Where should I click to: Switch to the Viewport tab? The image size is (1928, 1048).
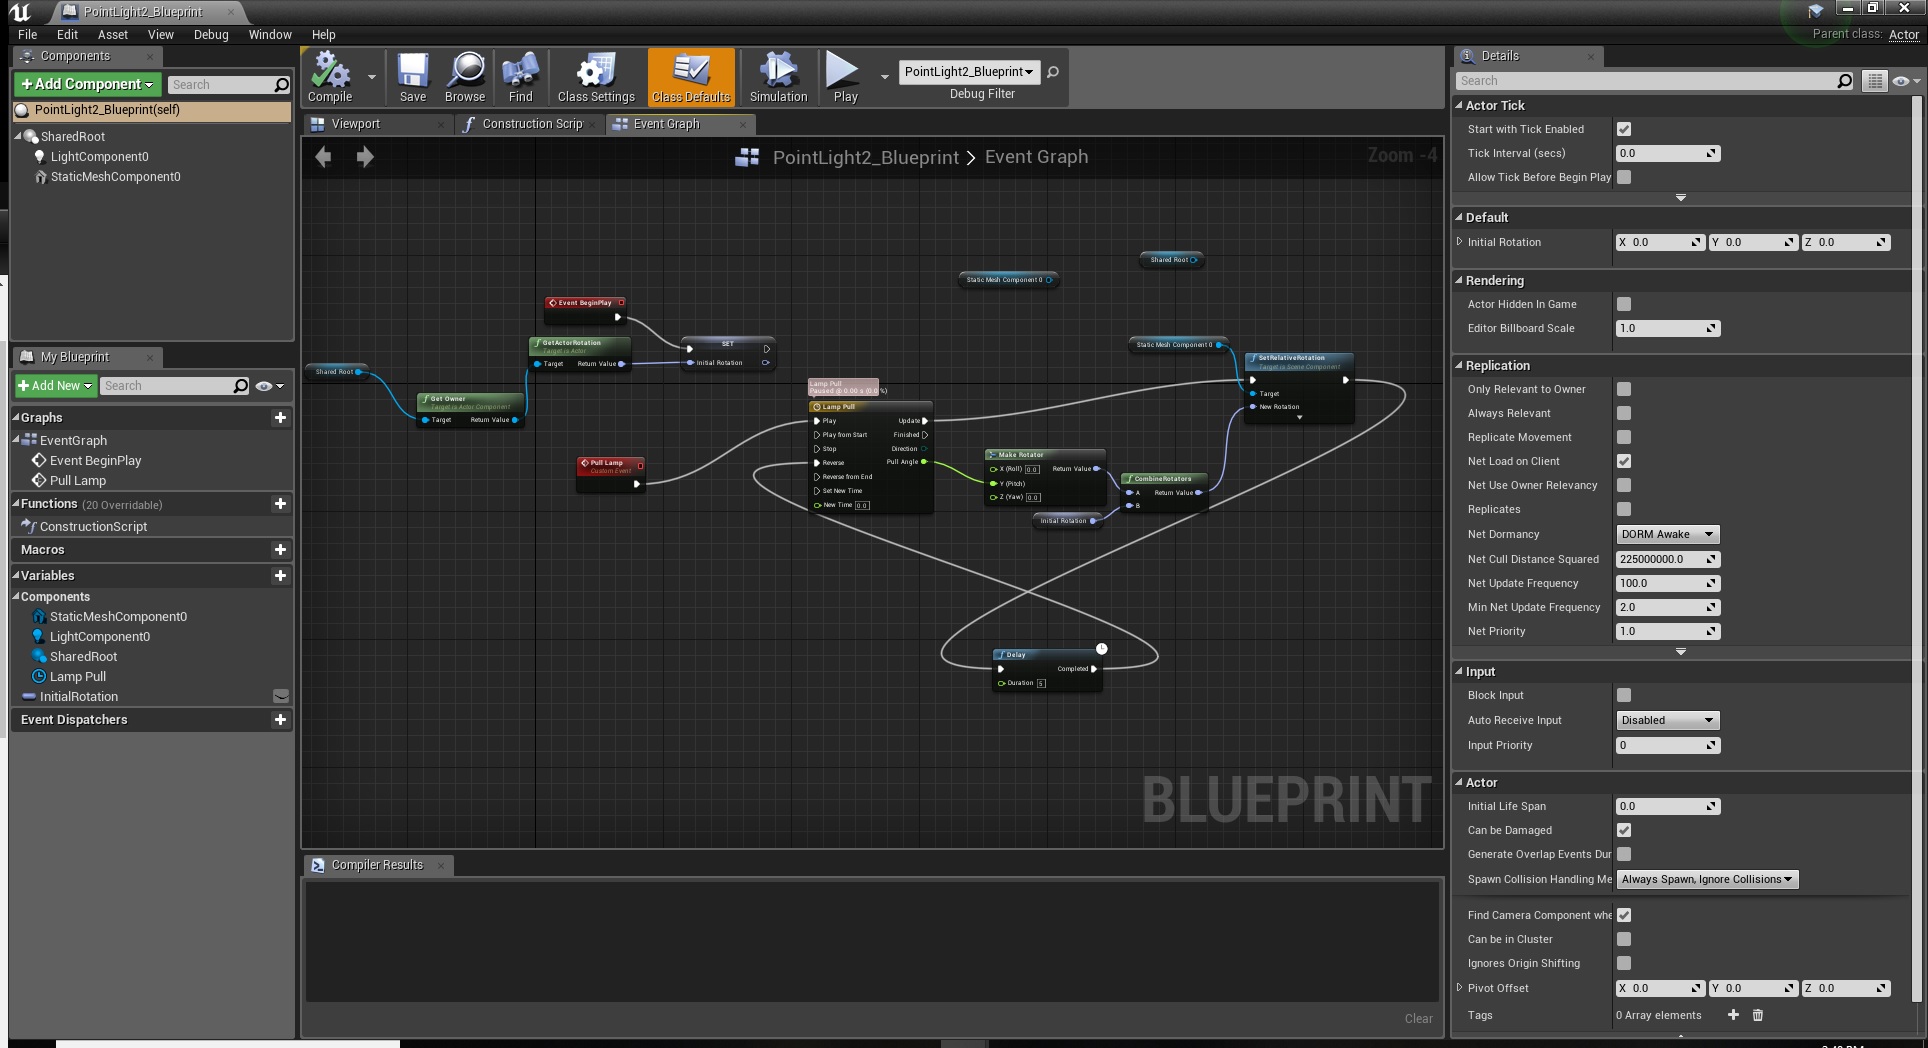pyautogui.click(x=356, y=124)
